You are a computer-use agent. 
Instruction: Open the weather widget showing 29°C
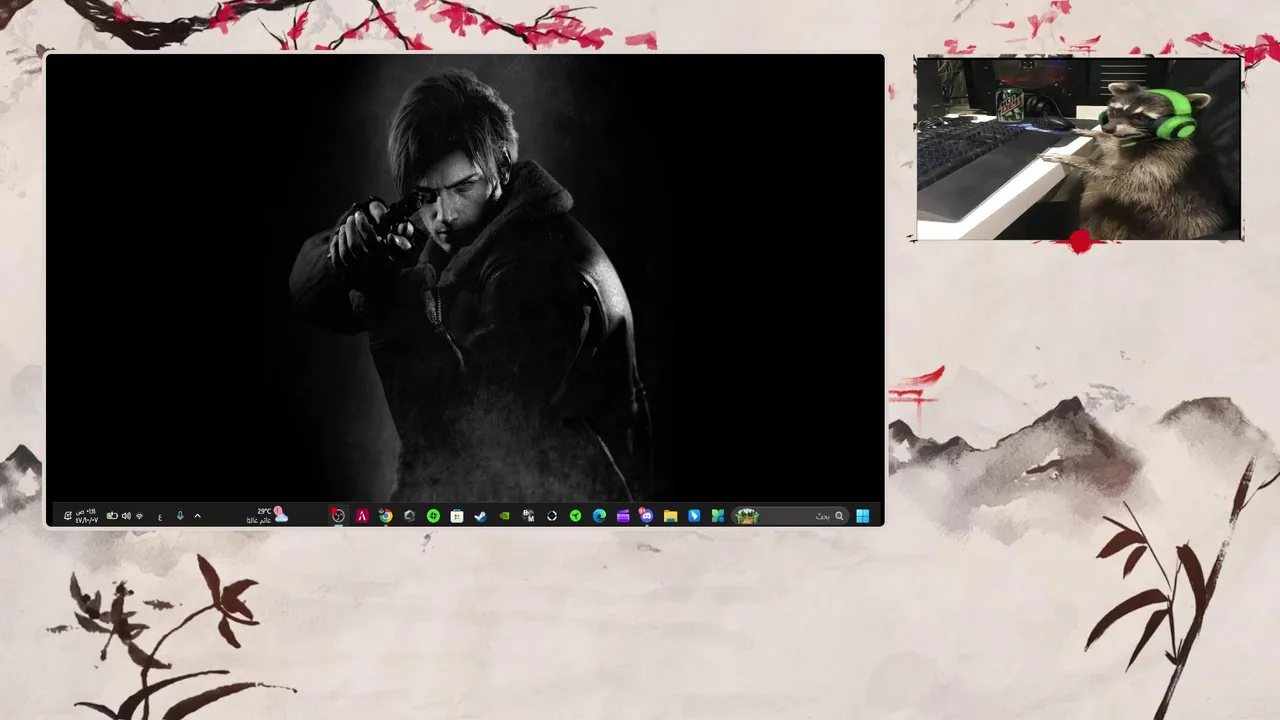[x=267, y=516]
